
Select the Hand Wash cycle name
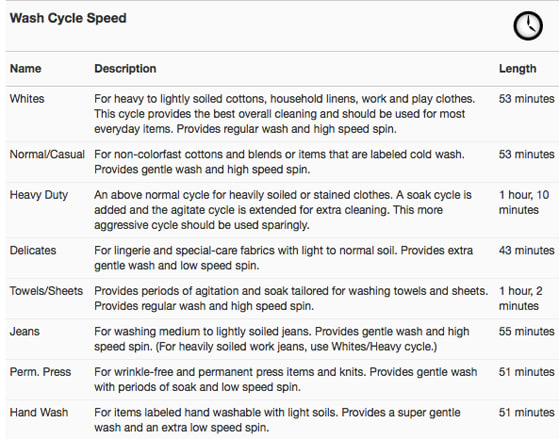(x=39, y=412)
